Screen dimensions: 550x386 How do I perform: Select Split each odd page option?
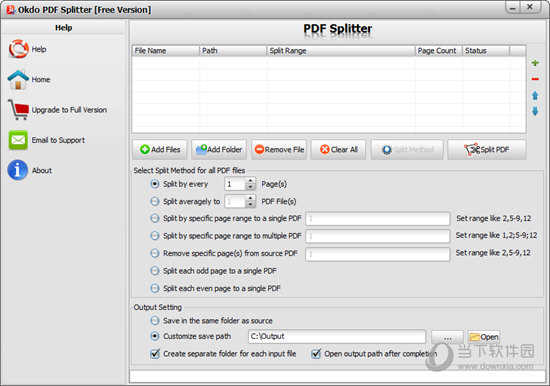click(x=155, y=271)
